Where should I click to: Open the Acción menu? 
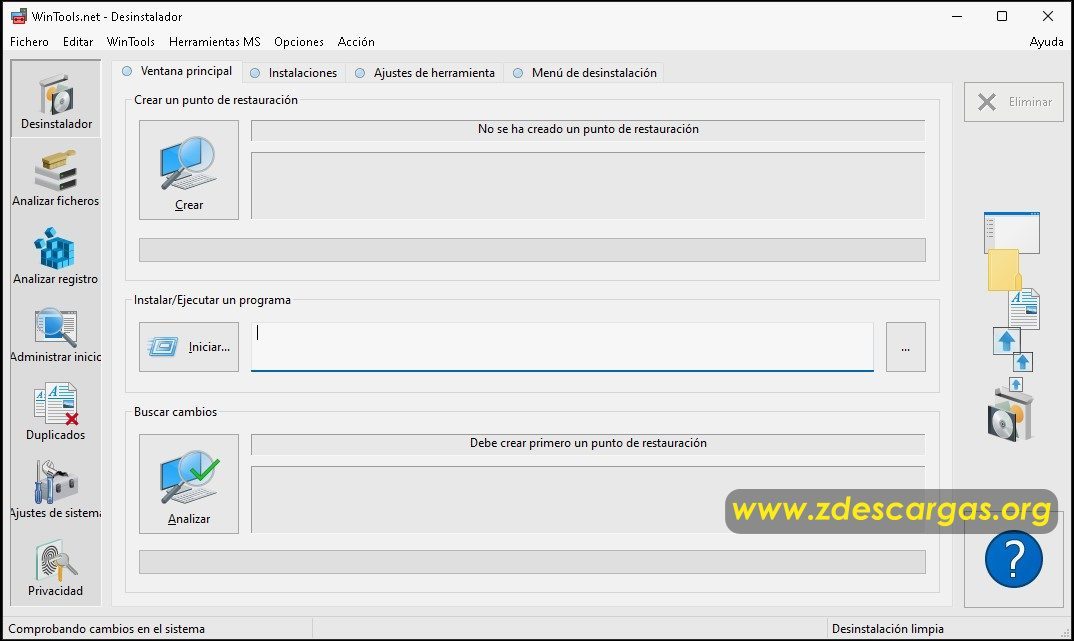[356, 42]
